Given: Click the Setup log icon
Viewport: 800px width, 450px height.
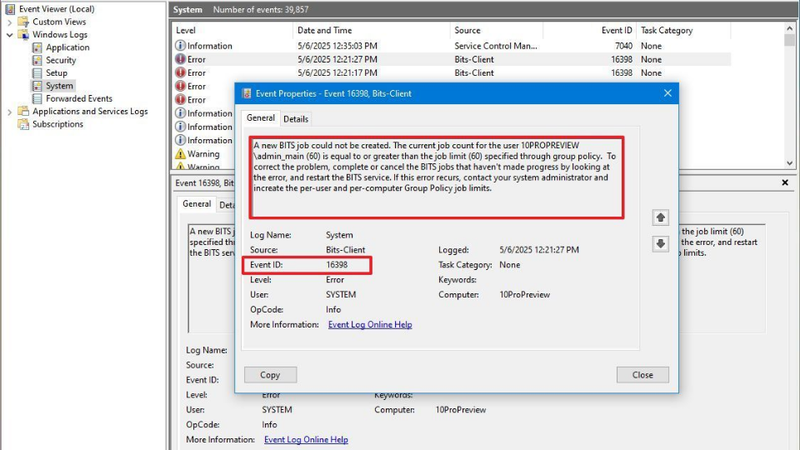Looking at the screenshot, I should [37, 73].
